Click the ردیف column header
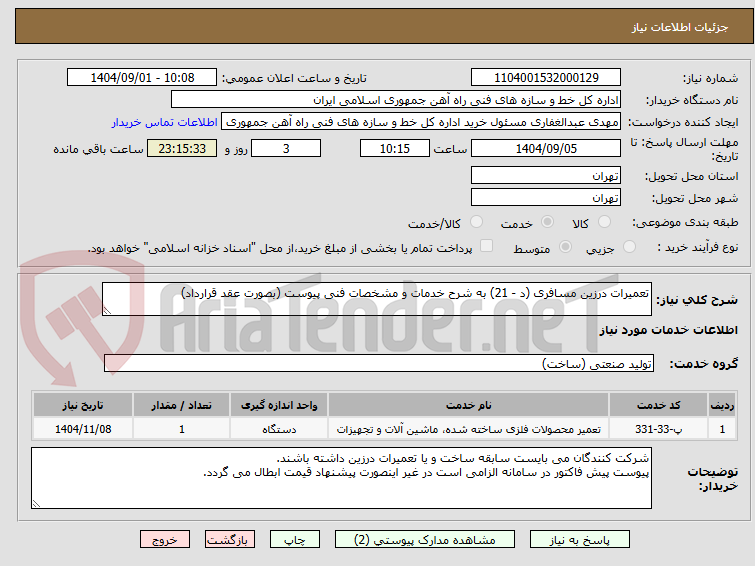The height and width of the screenshot is (566, 755). (722, 405)
